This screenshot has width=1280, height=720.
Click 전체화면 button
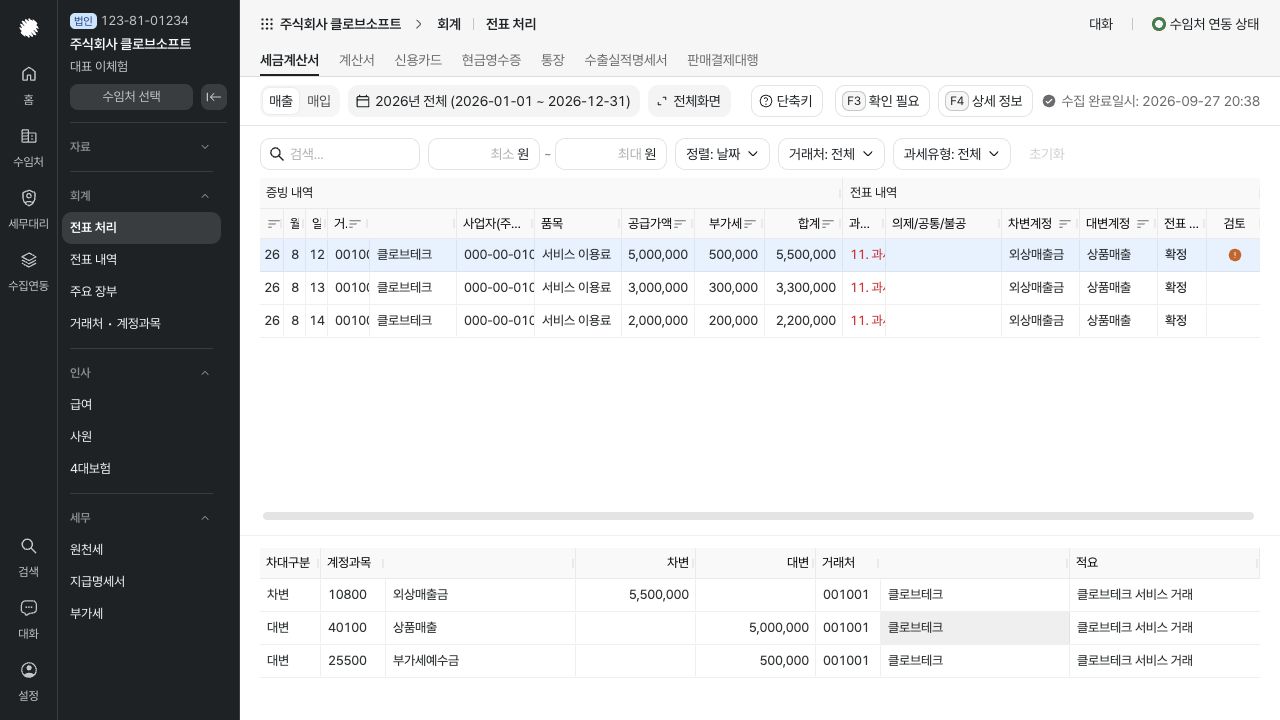coord(689,101)
